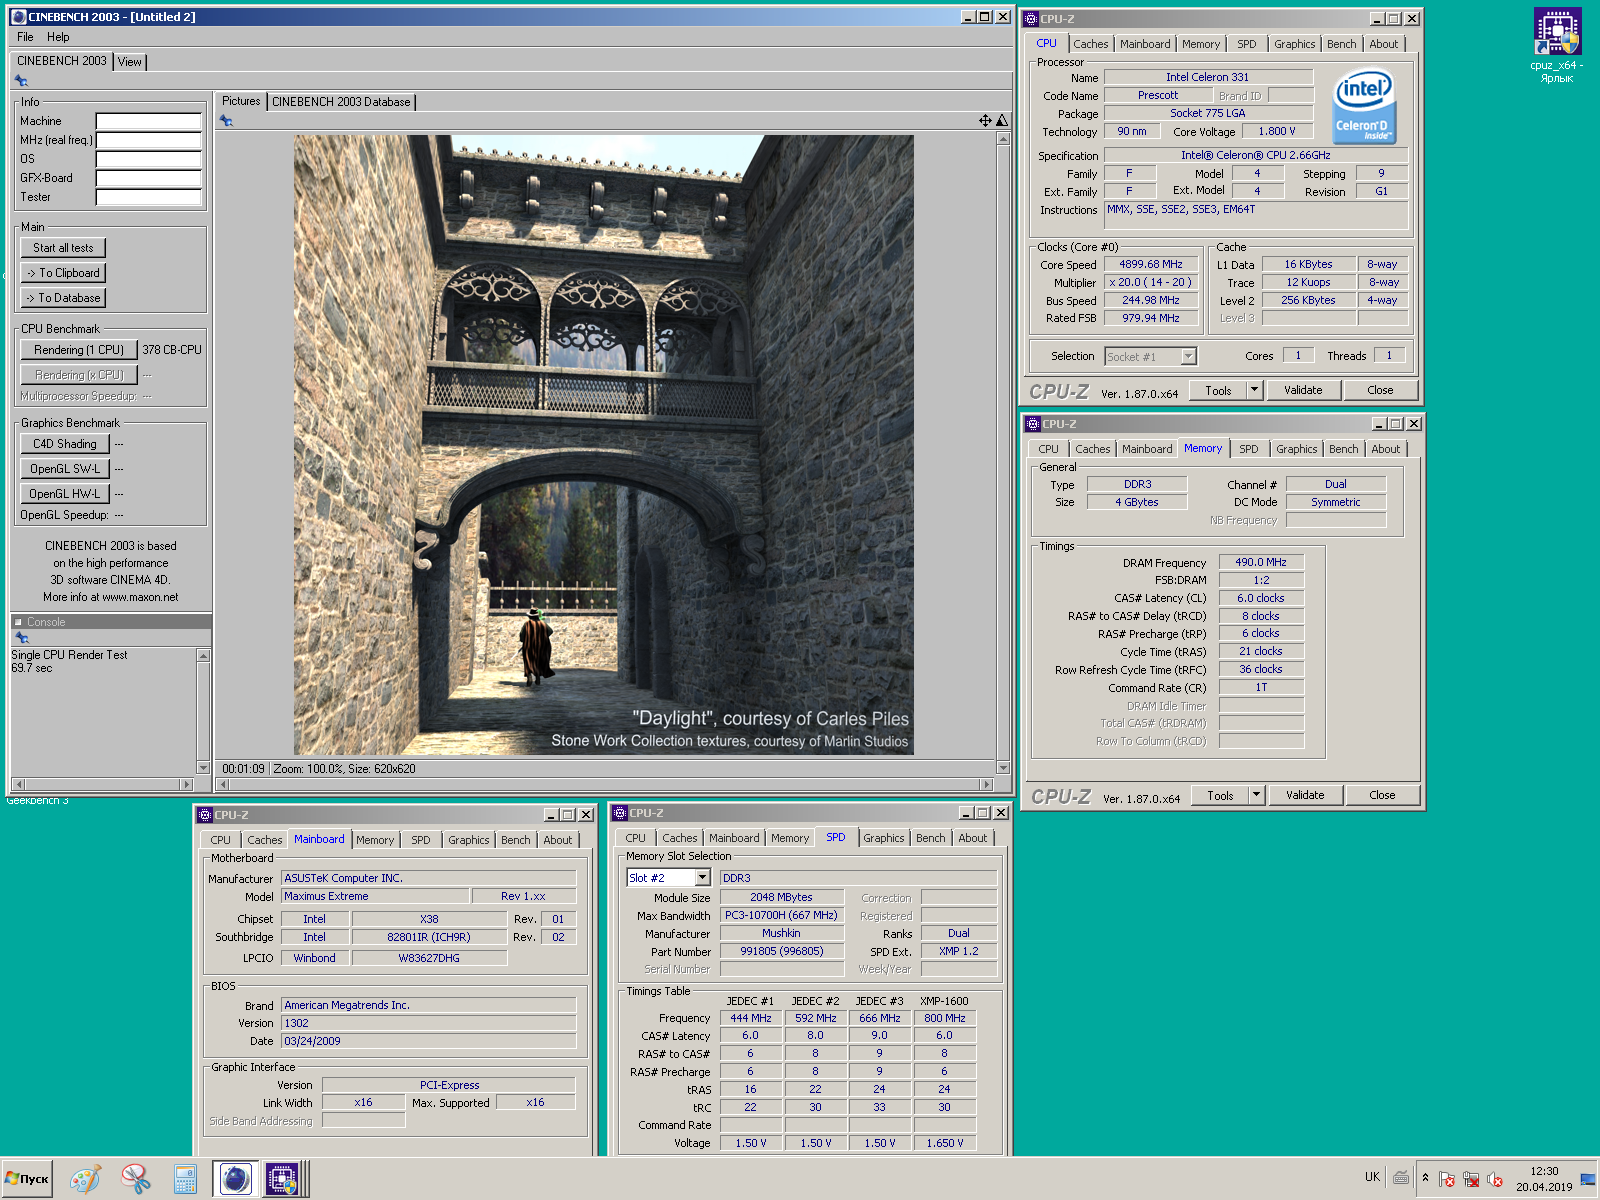Click the volume tray icon
This screenshot has height=1200, width=1600.
tap(1495, 1179)
